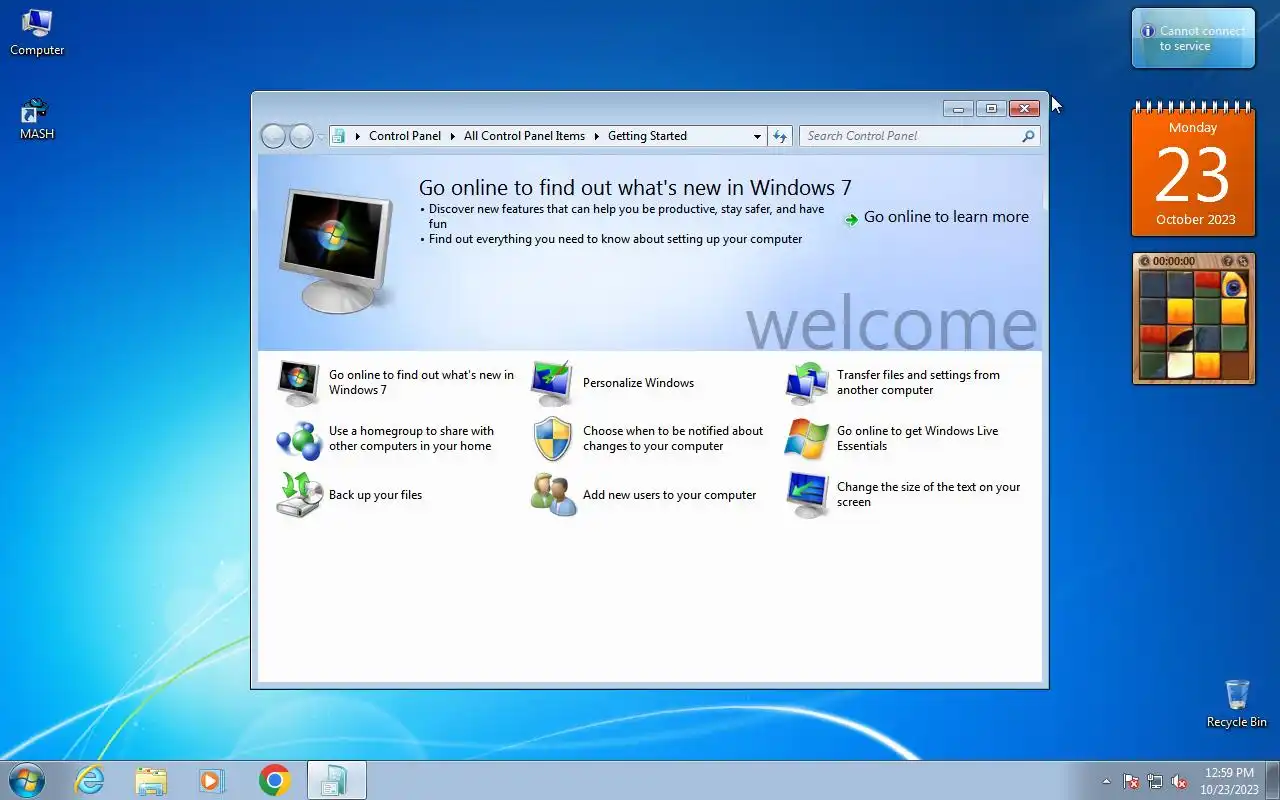Select 'Use a homegroup to share' label

point(411,439)
